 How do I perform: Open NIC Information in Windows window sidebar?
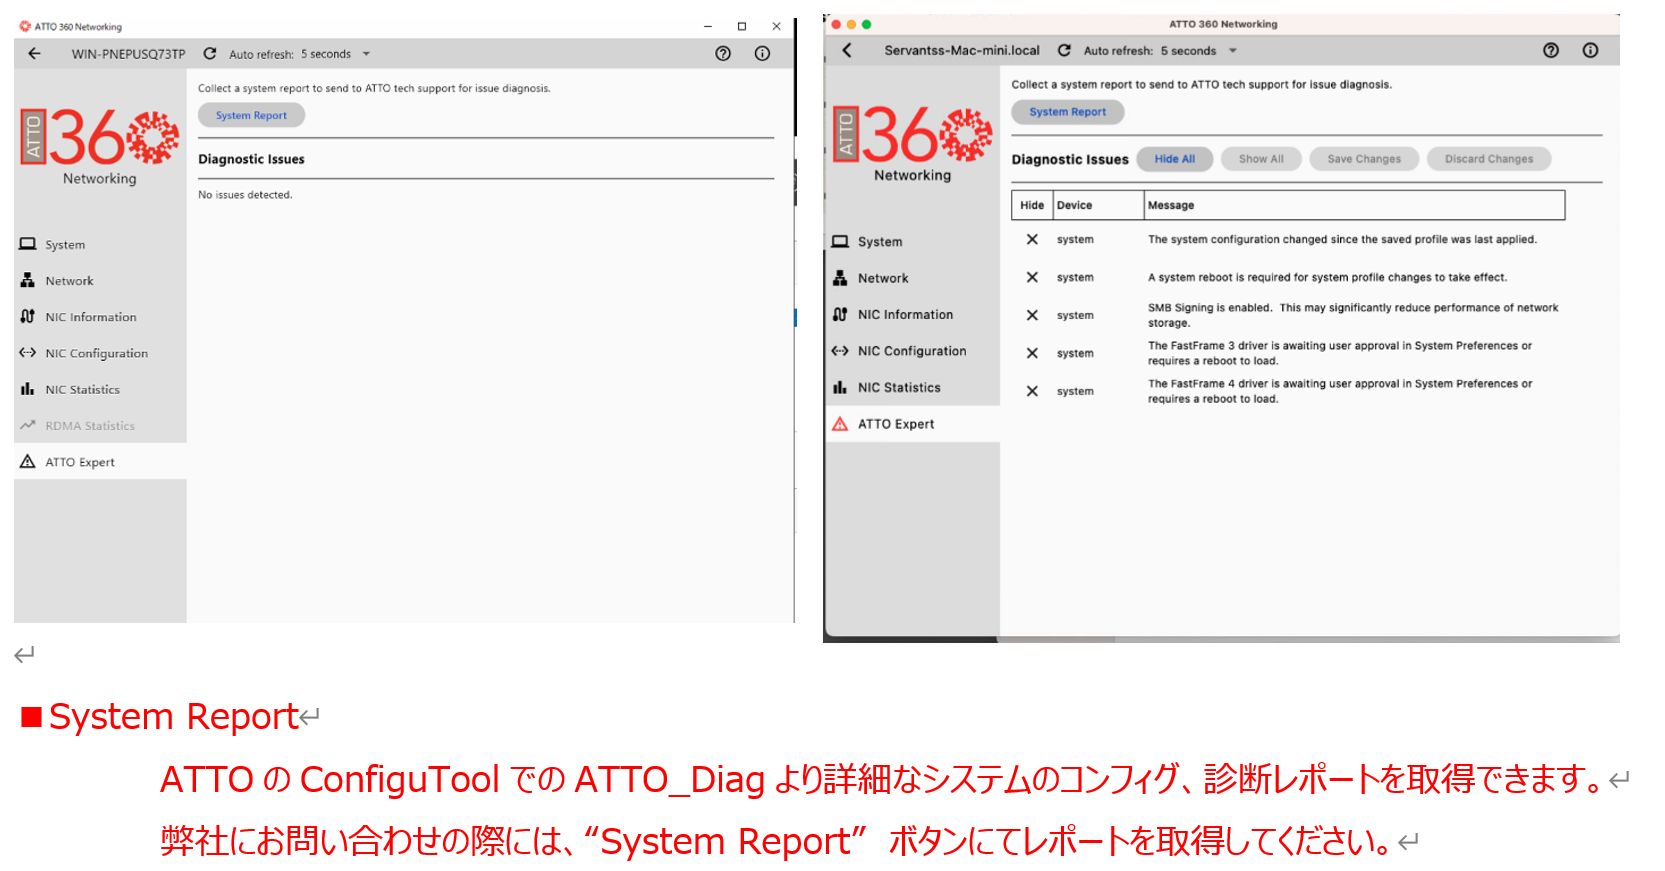coord(100,317)
